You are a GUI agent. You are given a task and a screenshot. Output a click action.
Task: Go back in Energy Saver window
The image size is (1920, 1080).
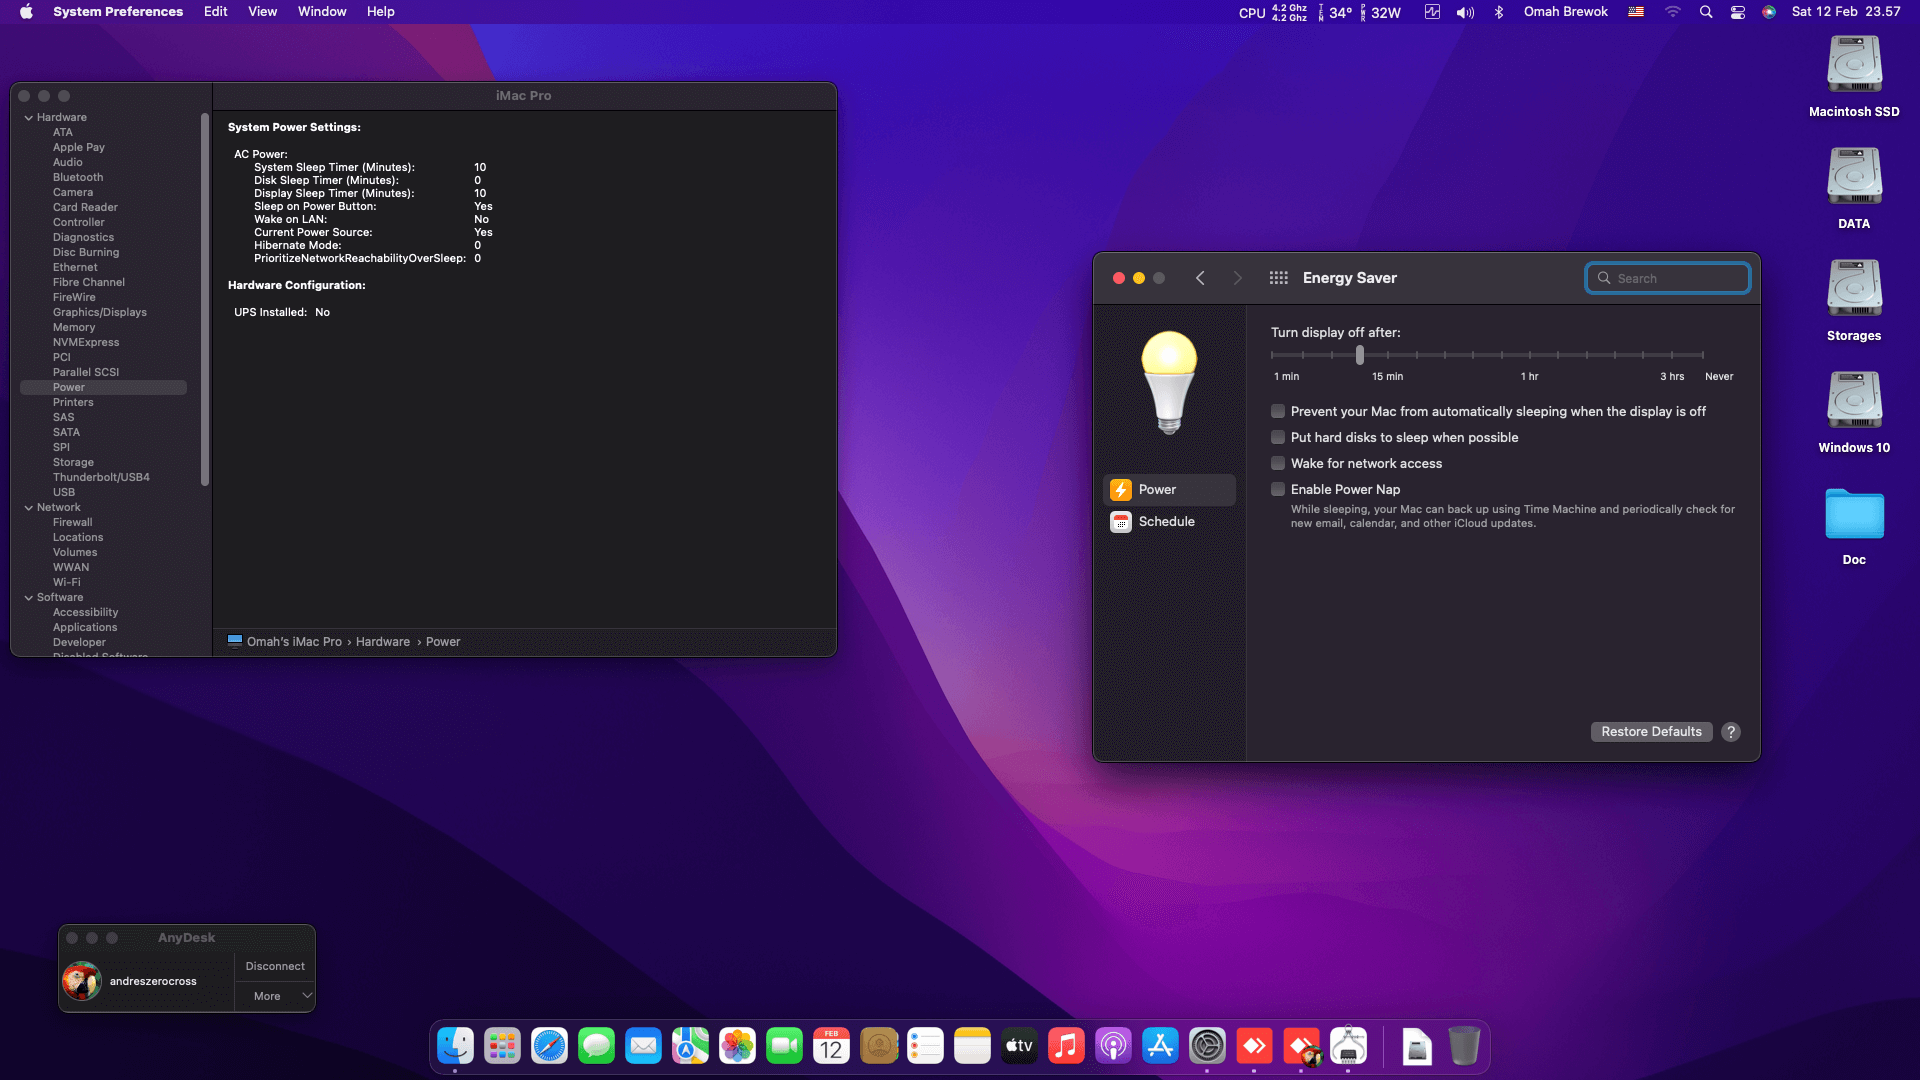click(x=1200, y=278)
